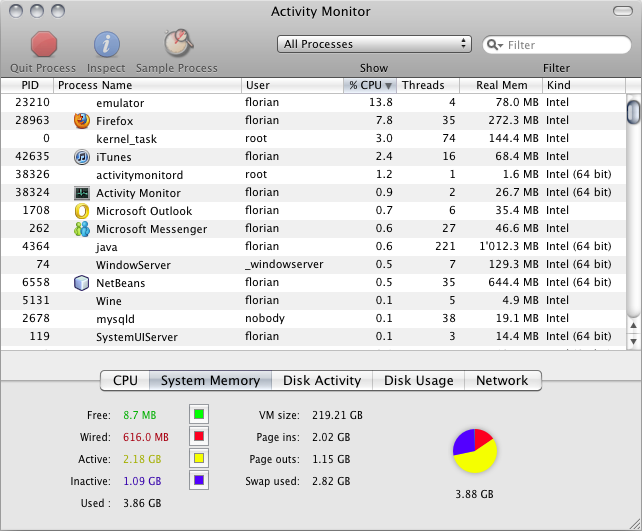The width and height of the screenshot is (642, 531).
Task: Click the Quit Process stop-sign icon
Action: 45,45
